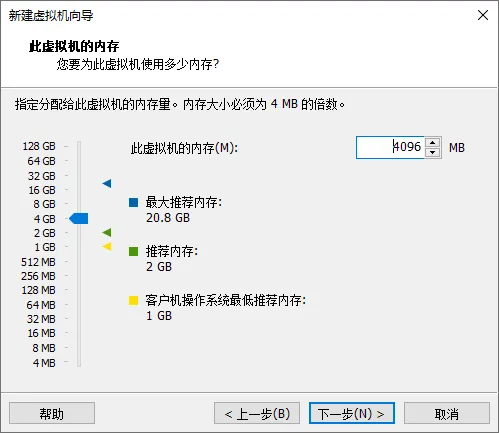Screen dimensions: 499x433
Task: Click the 256 MB slider label
Action: point(38,276)
